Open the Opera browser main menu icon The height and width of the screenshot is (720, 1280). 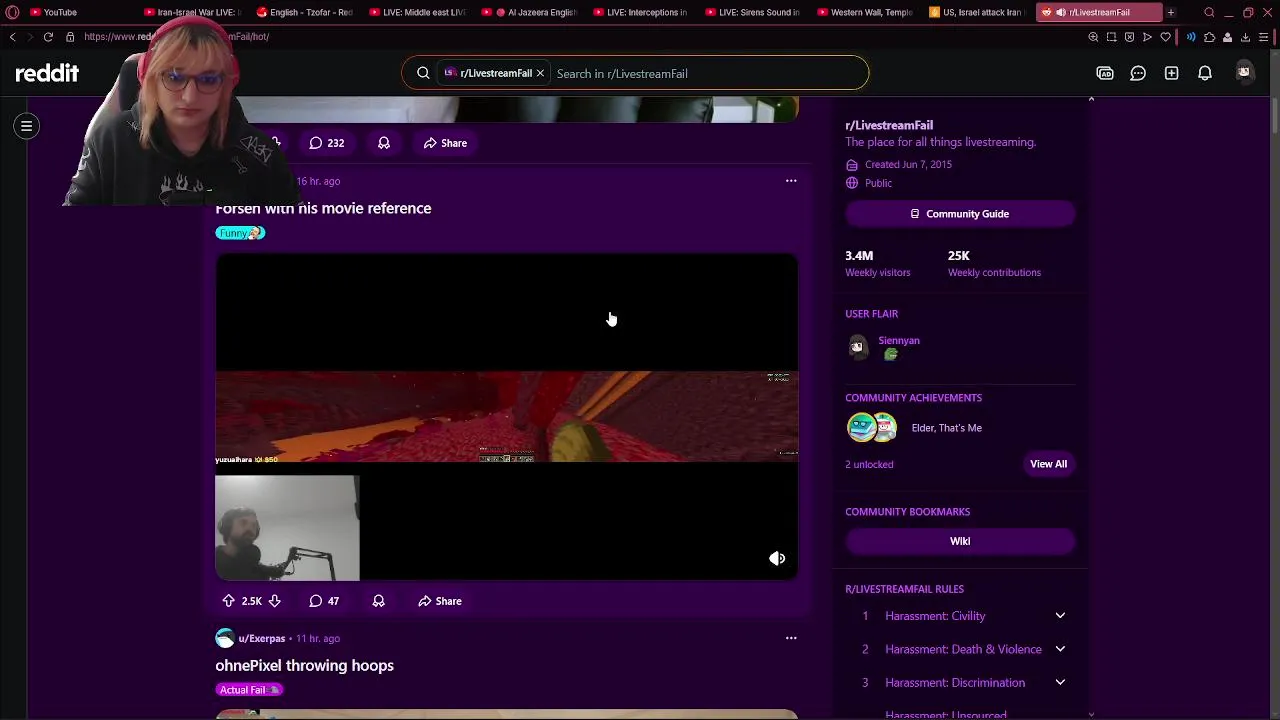pos(12,12)
